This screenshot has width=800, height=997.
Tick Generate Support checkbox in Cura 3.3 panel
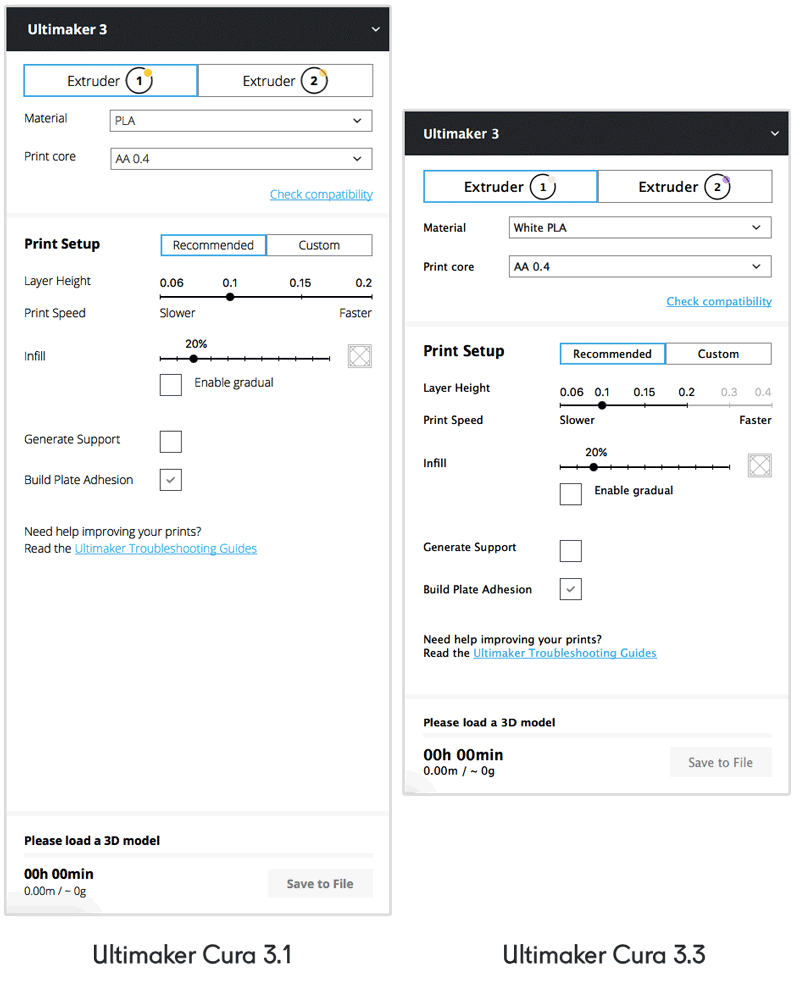coord(571,550)
